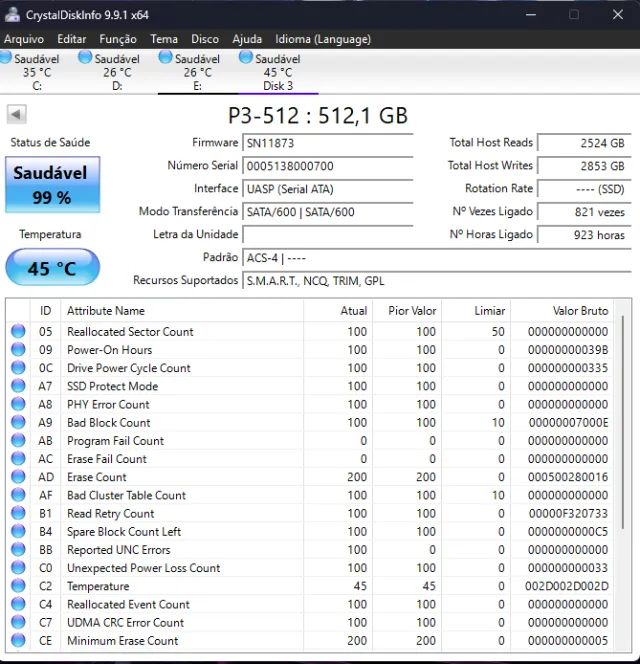Click status icon of Power-On Hours row
The image size is (640, 664).
(18, 349)
